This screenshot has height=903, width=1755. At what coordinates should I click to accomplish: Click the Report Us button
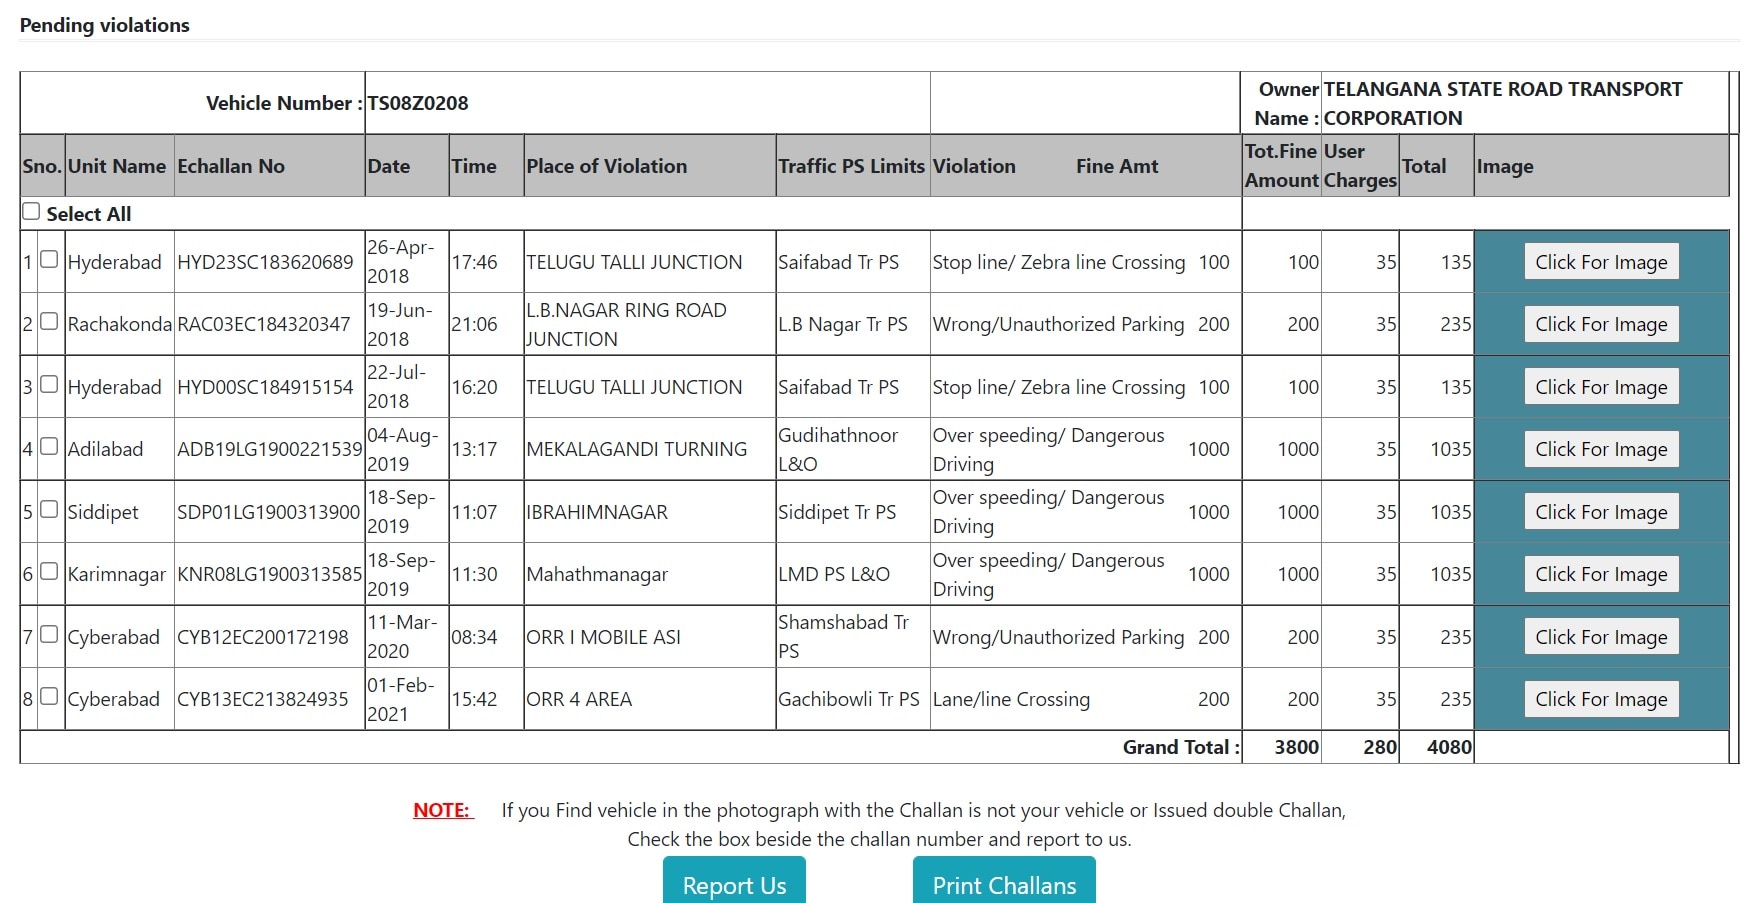click(x=734, y=882)
